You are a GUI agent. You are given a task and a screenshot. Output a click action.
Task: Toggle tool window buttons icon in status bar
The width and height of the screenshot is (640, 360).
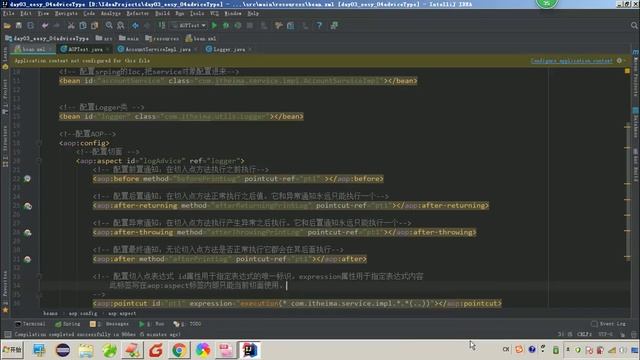coord(7,334)
